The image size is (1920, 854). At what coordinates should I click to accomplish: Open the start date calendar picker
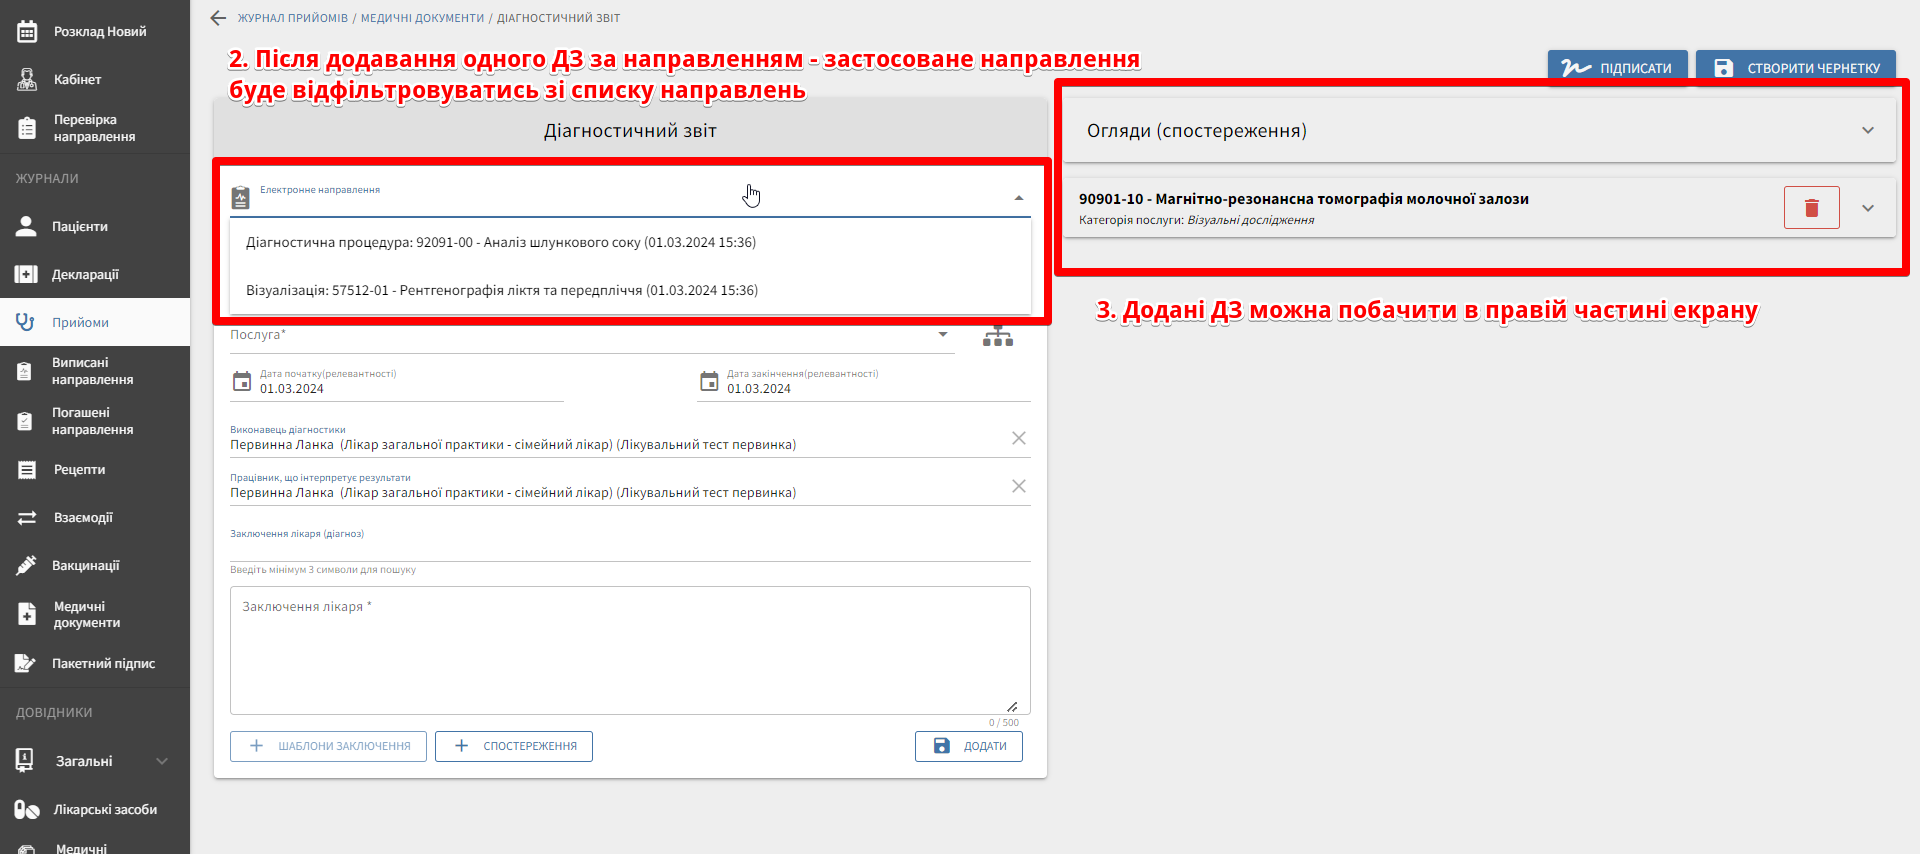[242, 381]
